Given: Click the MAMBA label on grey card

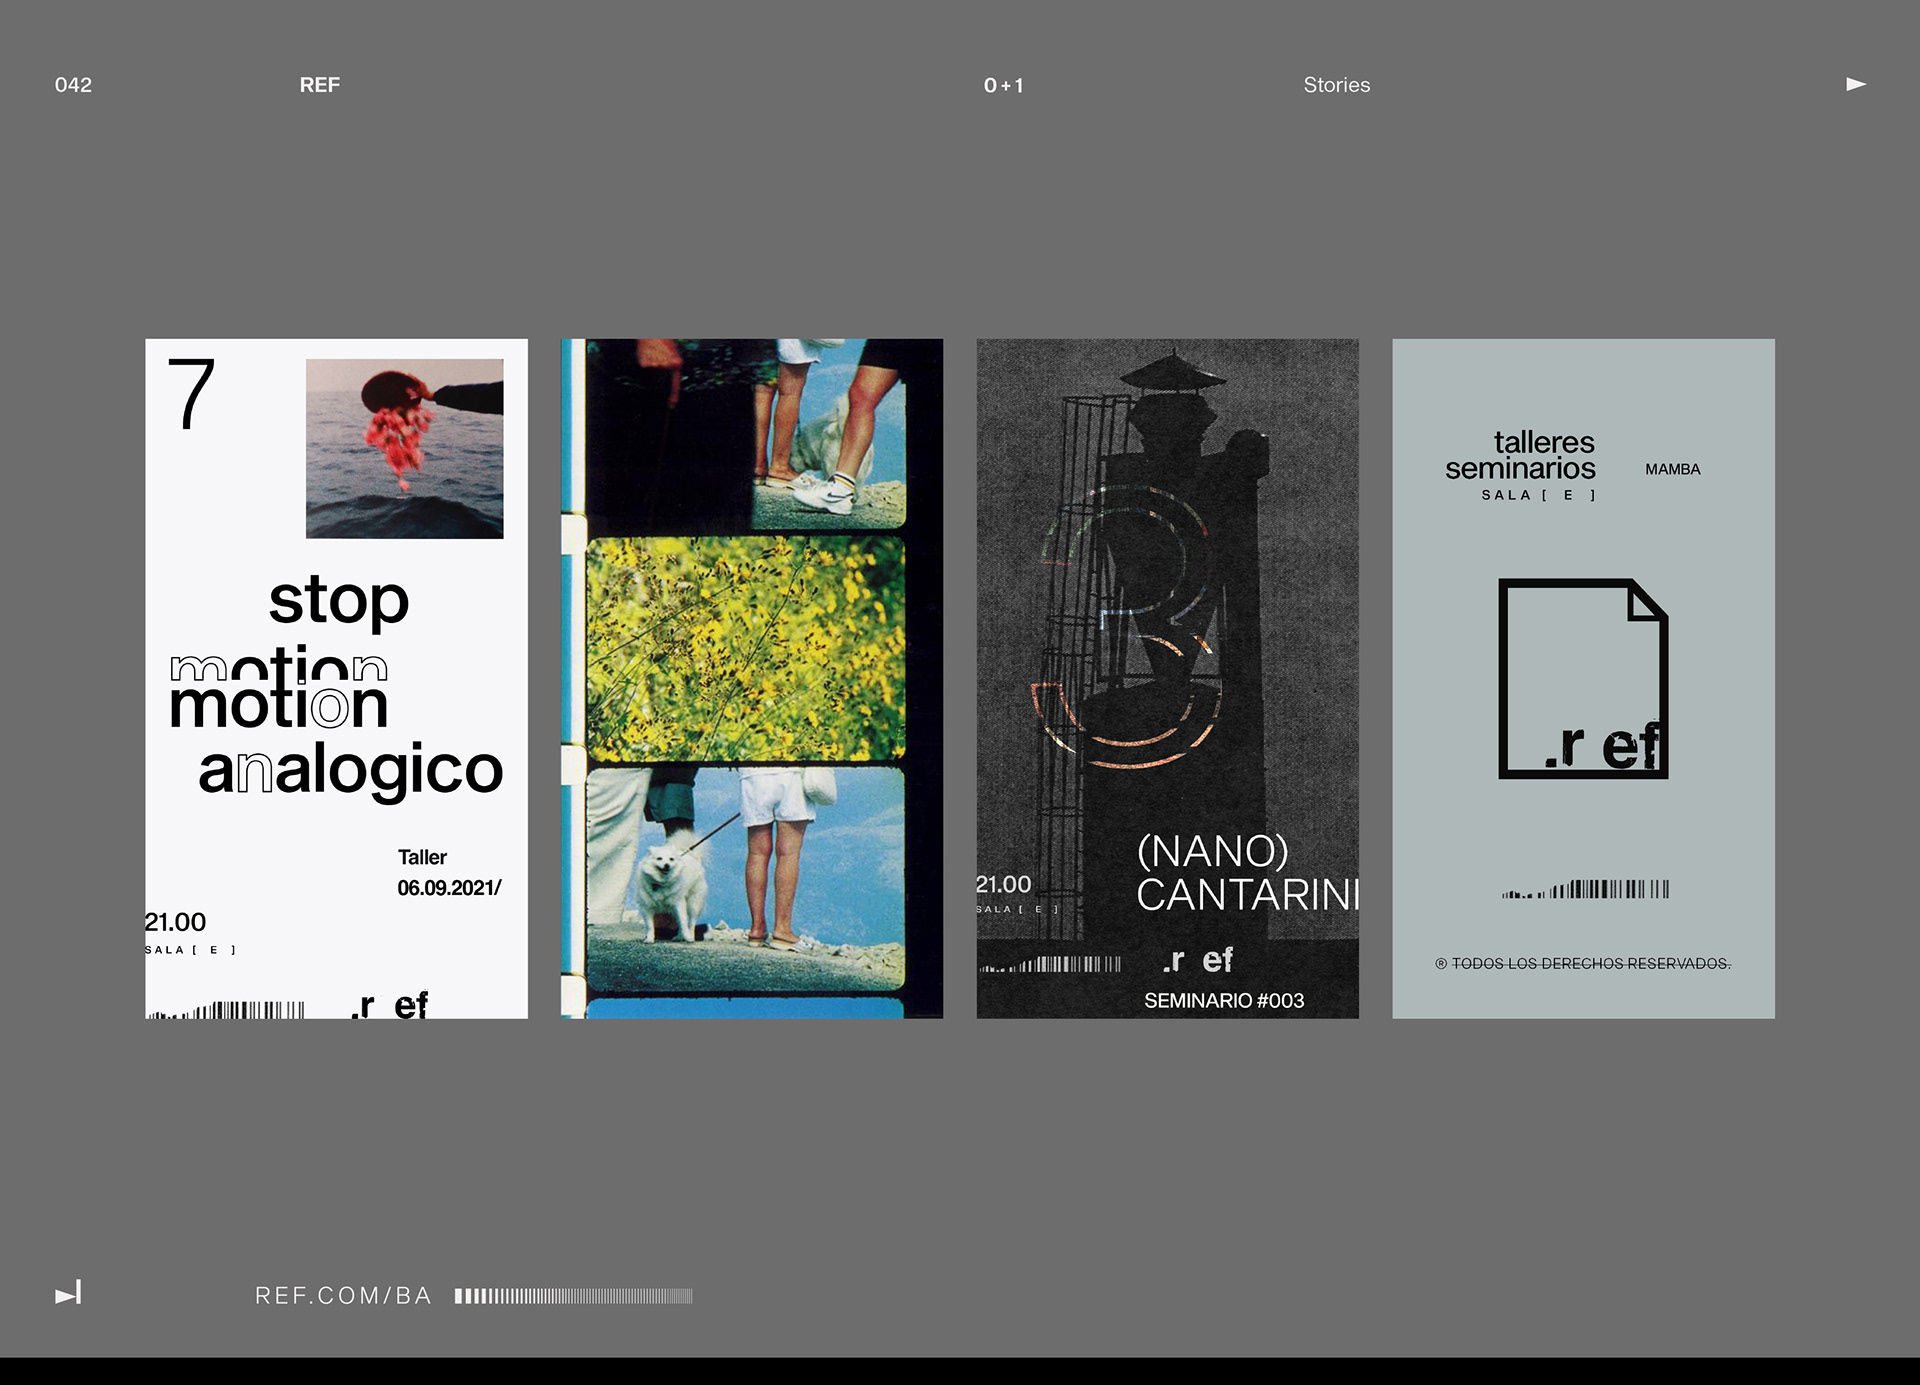Looking at the screenshot, I should 1672,470.
